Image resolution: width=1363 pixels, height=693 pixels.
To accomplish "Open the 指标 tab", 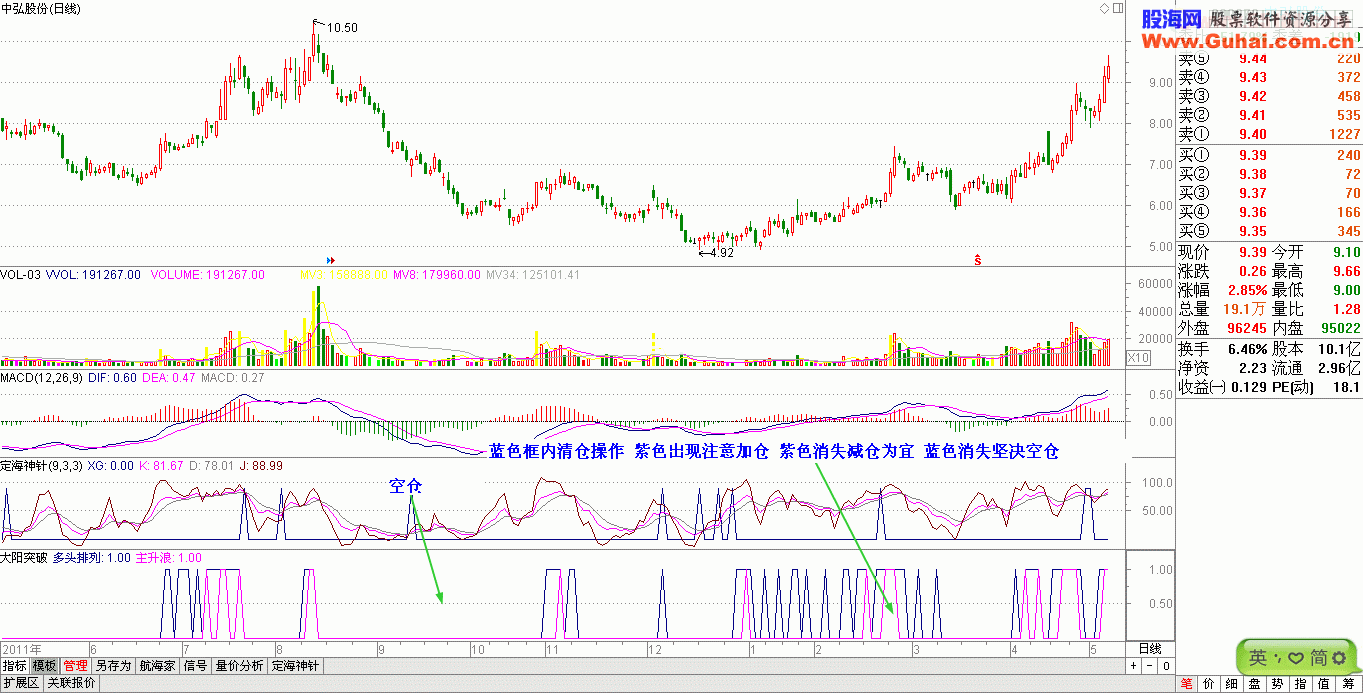I will 14,666.
